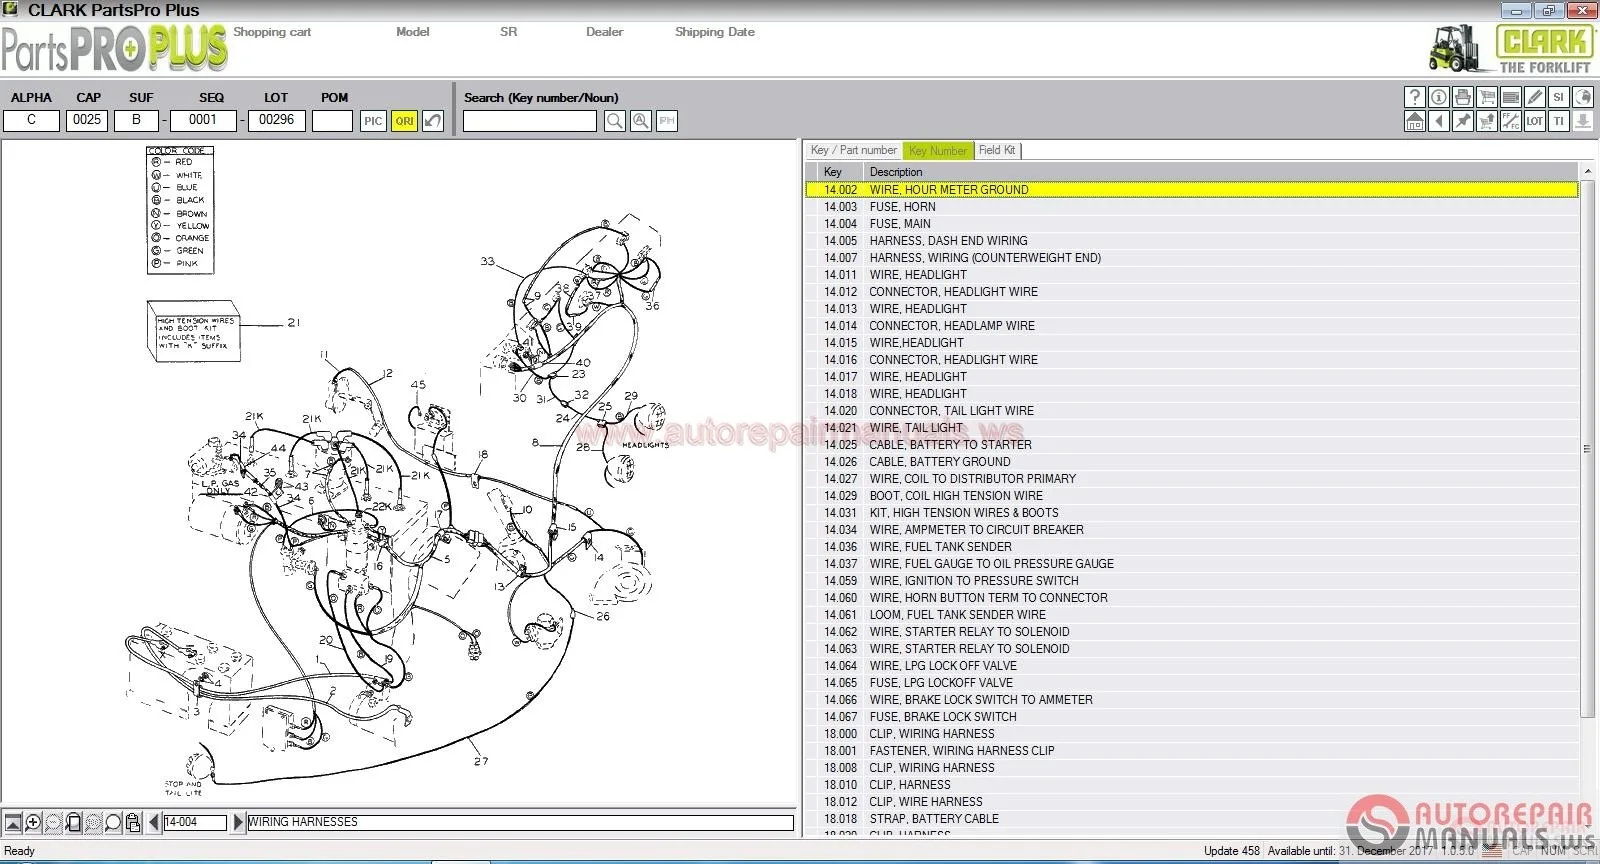Click the advanced search magnifier with A

point(641,121)
